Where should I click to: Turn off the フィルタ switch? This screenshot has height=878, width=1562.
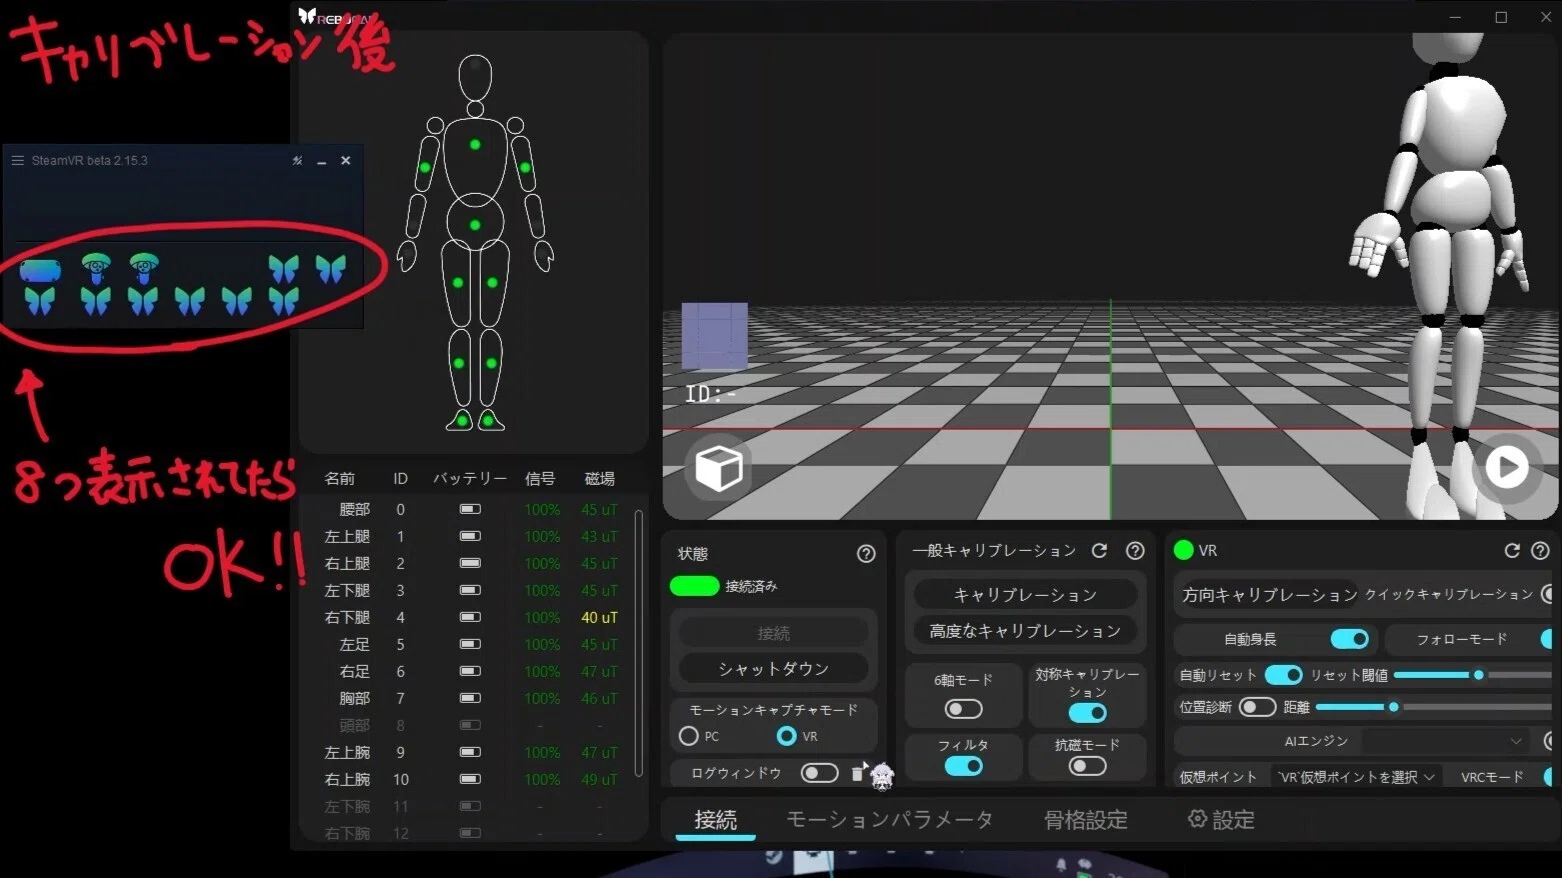click(x=964, y=766)
